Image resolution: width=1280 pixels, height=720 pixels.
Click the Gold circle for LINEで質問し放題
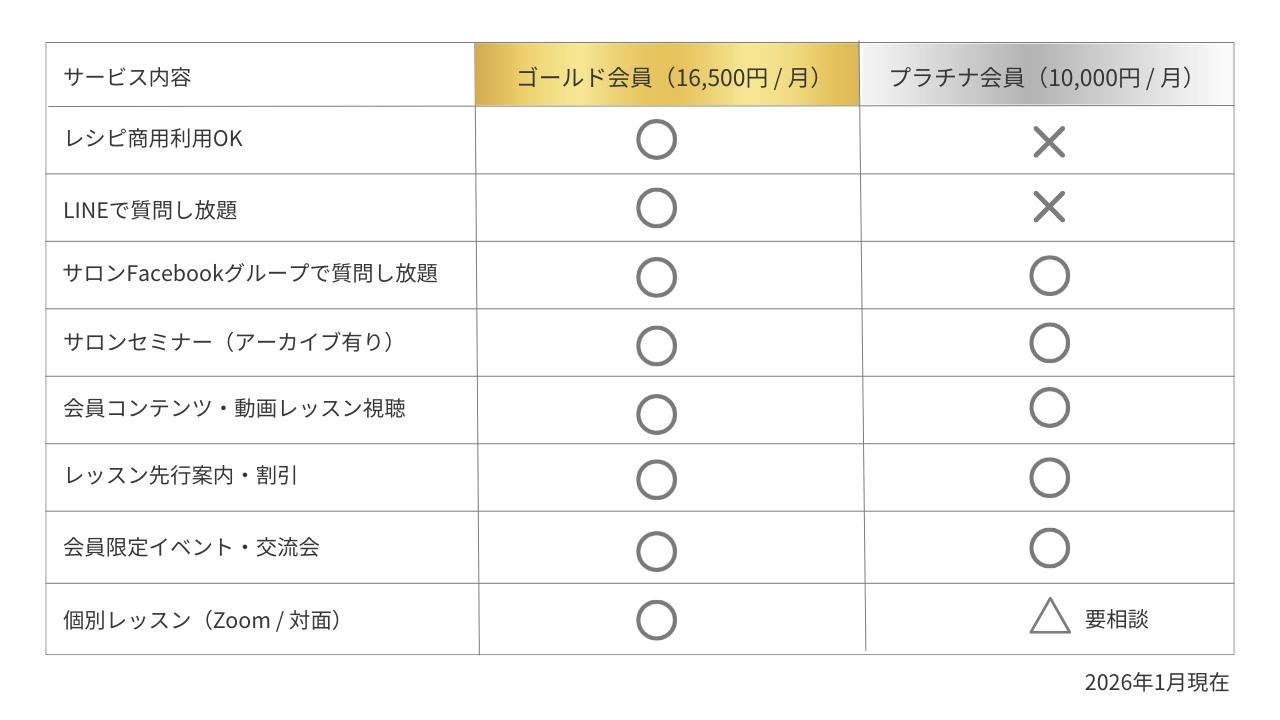[x=656, y=208]
